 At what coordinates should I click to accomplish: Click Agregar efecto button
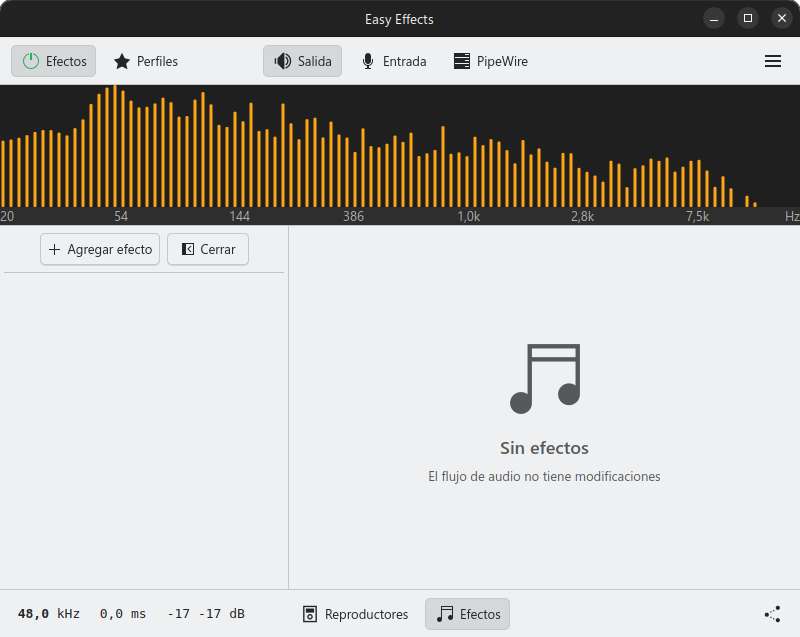click(100, 249)
